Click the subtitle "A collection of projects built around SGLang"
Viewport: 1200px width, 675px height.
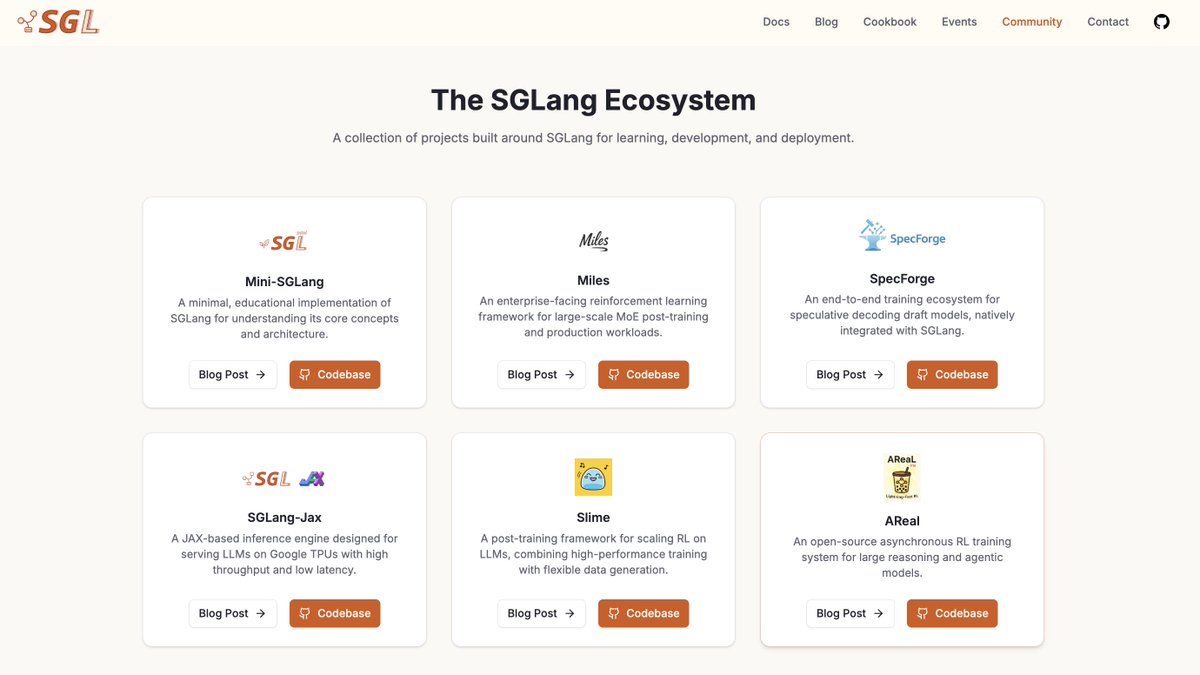[593, 138]
